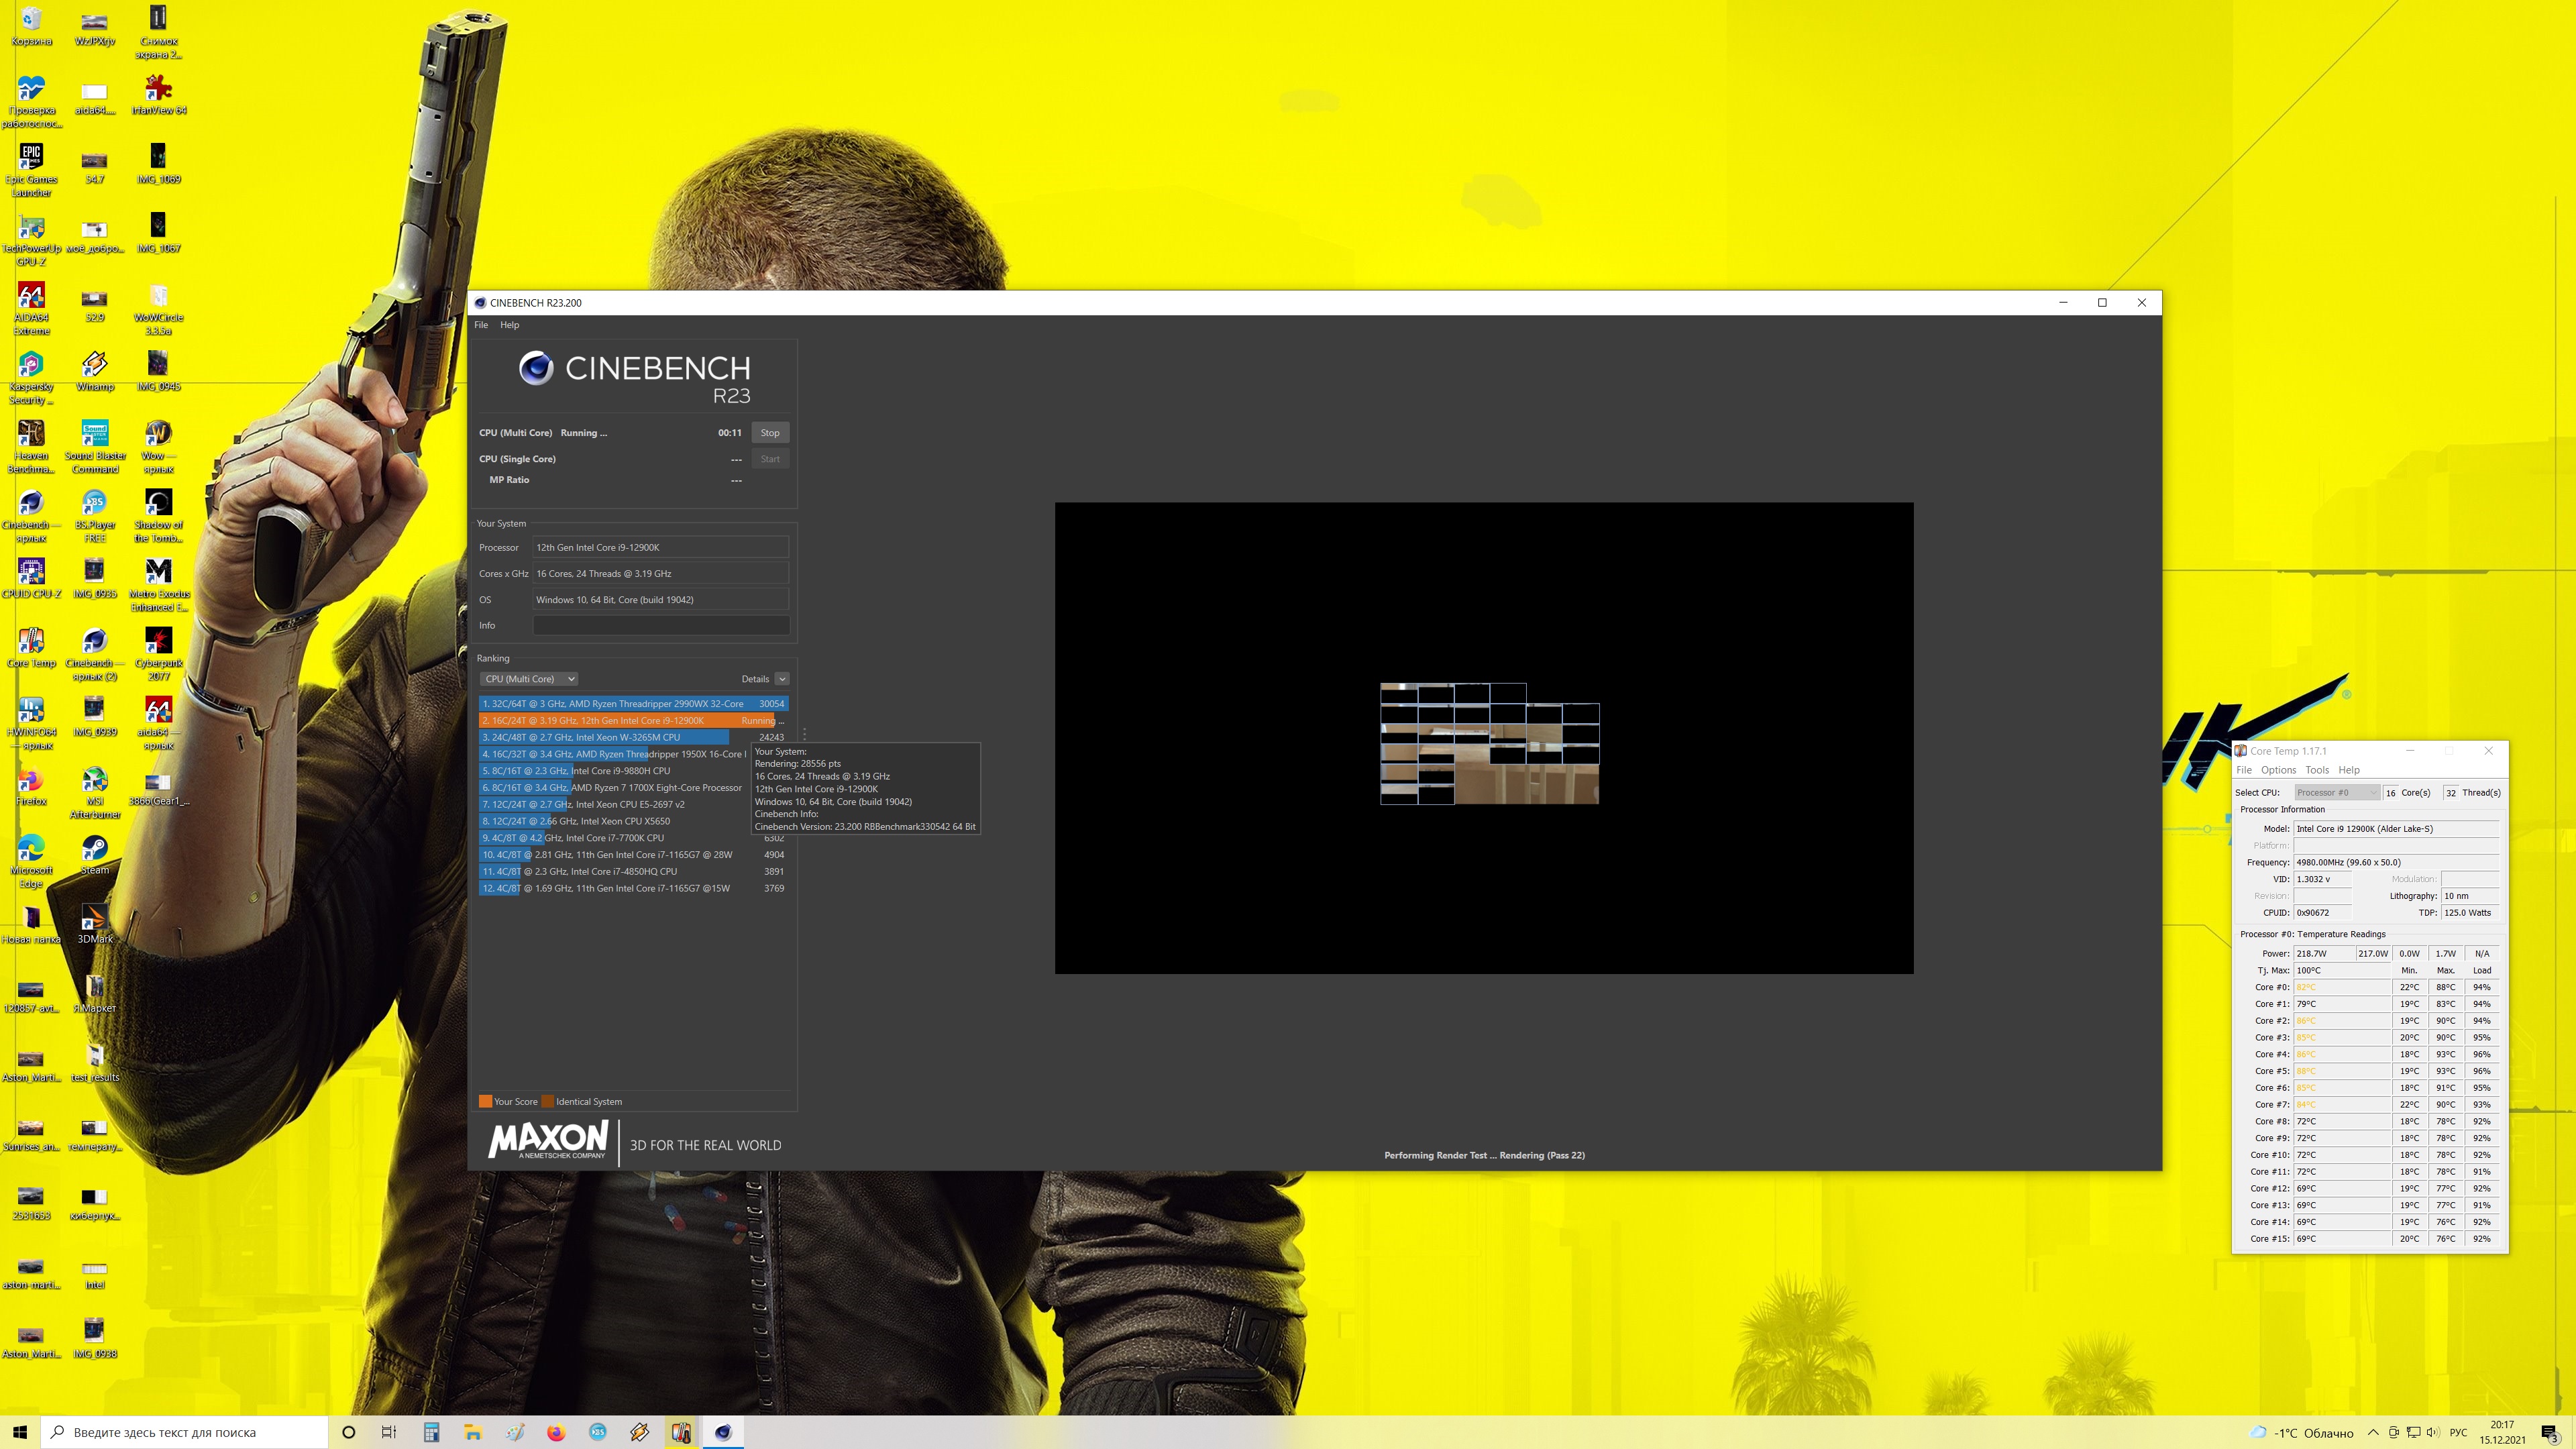Click the Cinebench Info text field
Viewport: 2576px width, 1449px height.
660,625
